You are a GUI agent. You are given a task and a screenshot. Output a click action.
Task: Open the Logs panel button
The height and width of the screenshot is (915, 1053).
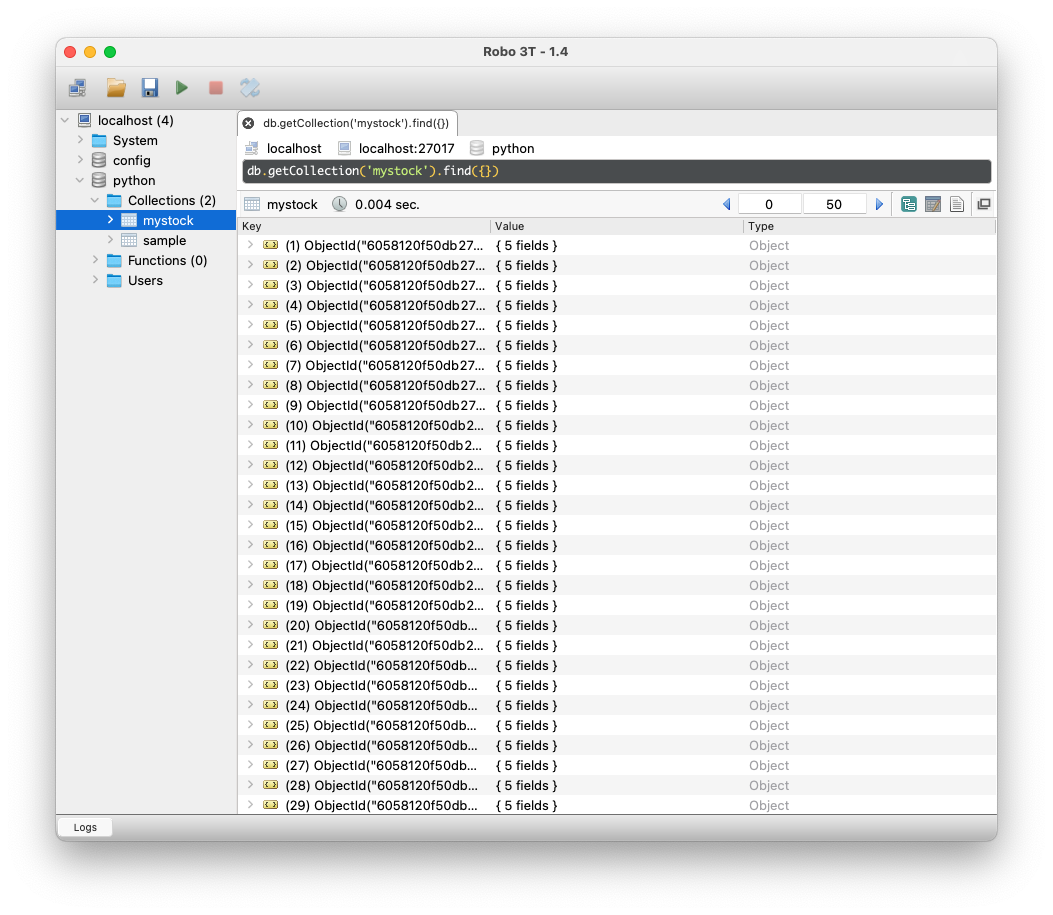tap(85, 827)
